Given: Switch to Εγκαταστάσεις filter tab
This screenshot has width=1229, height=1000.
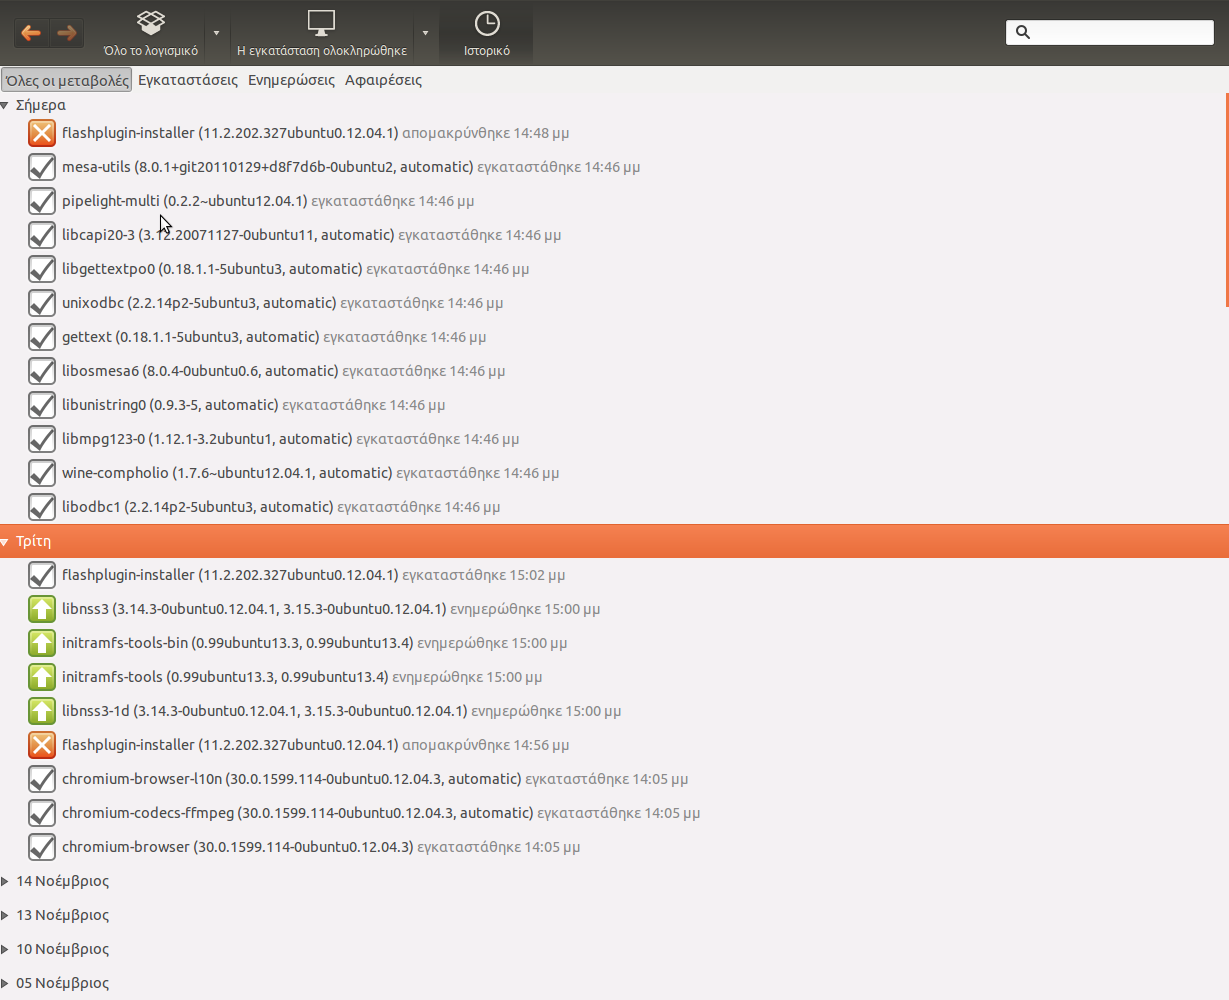Looking at the screenshot, I should (188, 80).
